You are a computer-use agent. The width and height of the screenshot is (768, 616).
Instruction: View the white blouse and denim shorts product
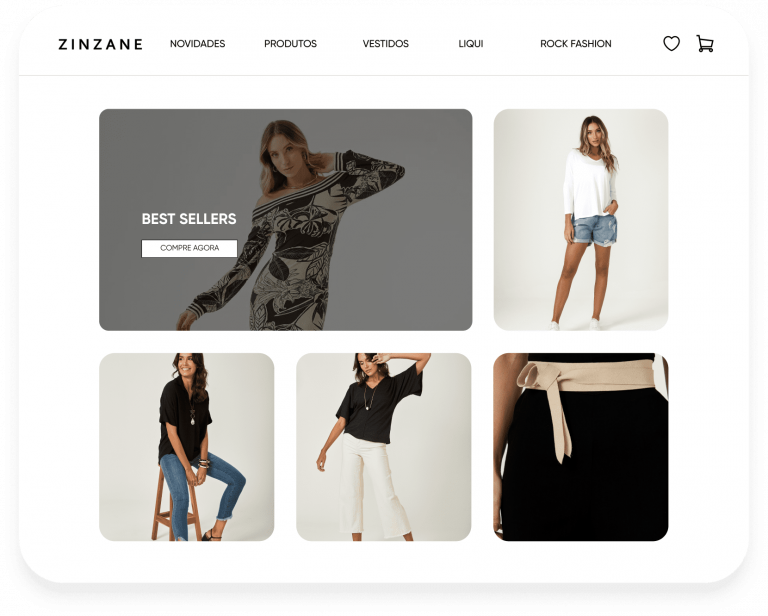[581, 219]
